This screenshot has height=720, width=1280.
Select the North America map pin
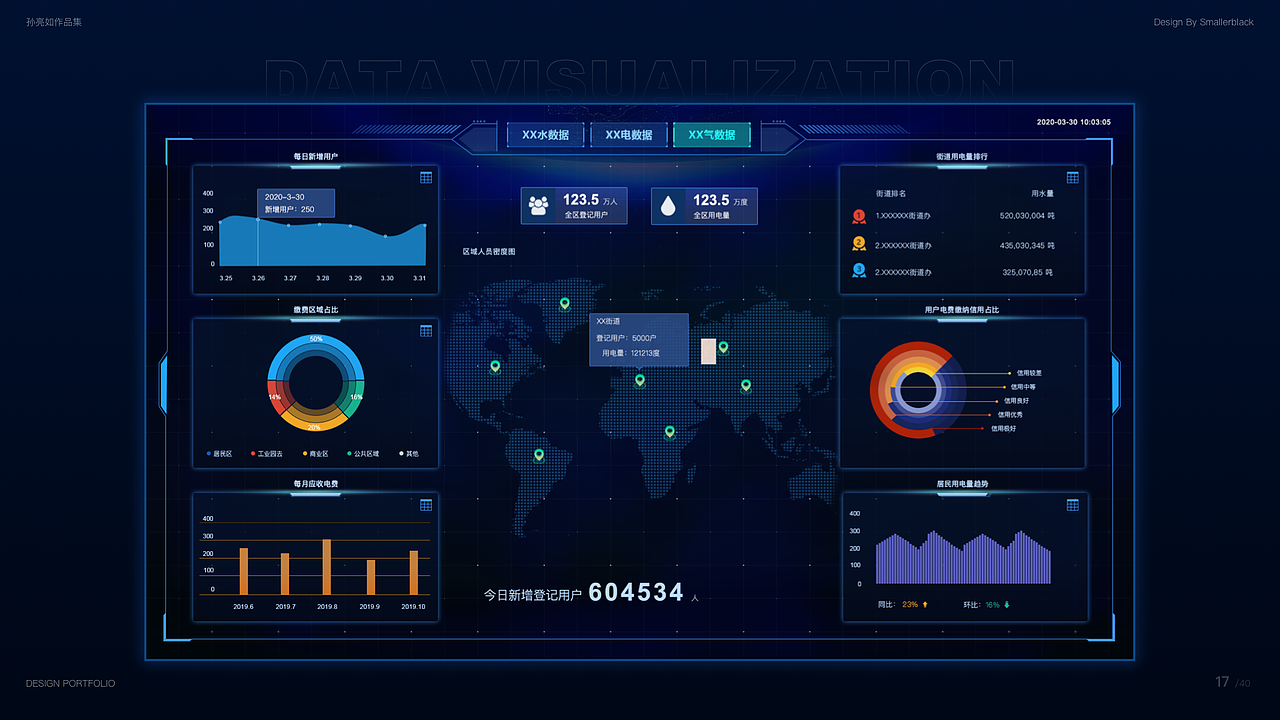point(495,367)
